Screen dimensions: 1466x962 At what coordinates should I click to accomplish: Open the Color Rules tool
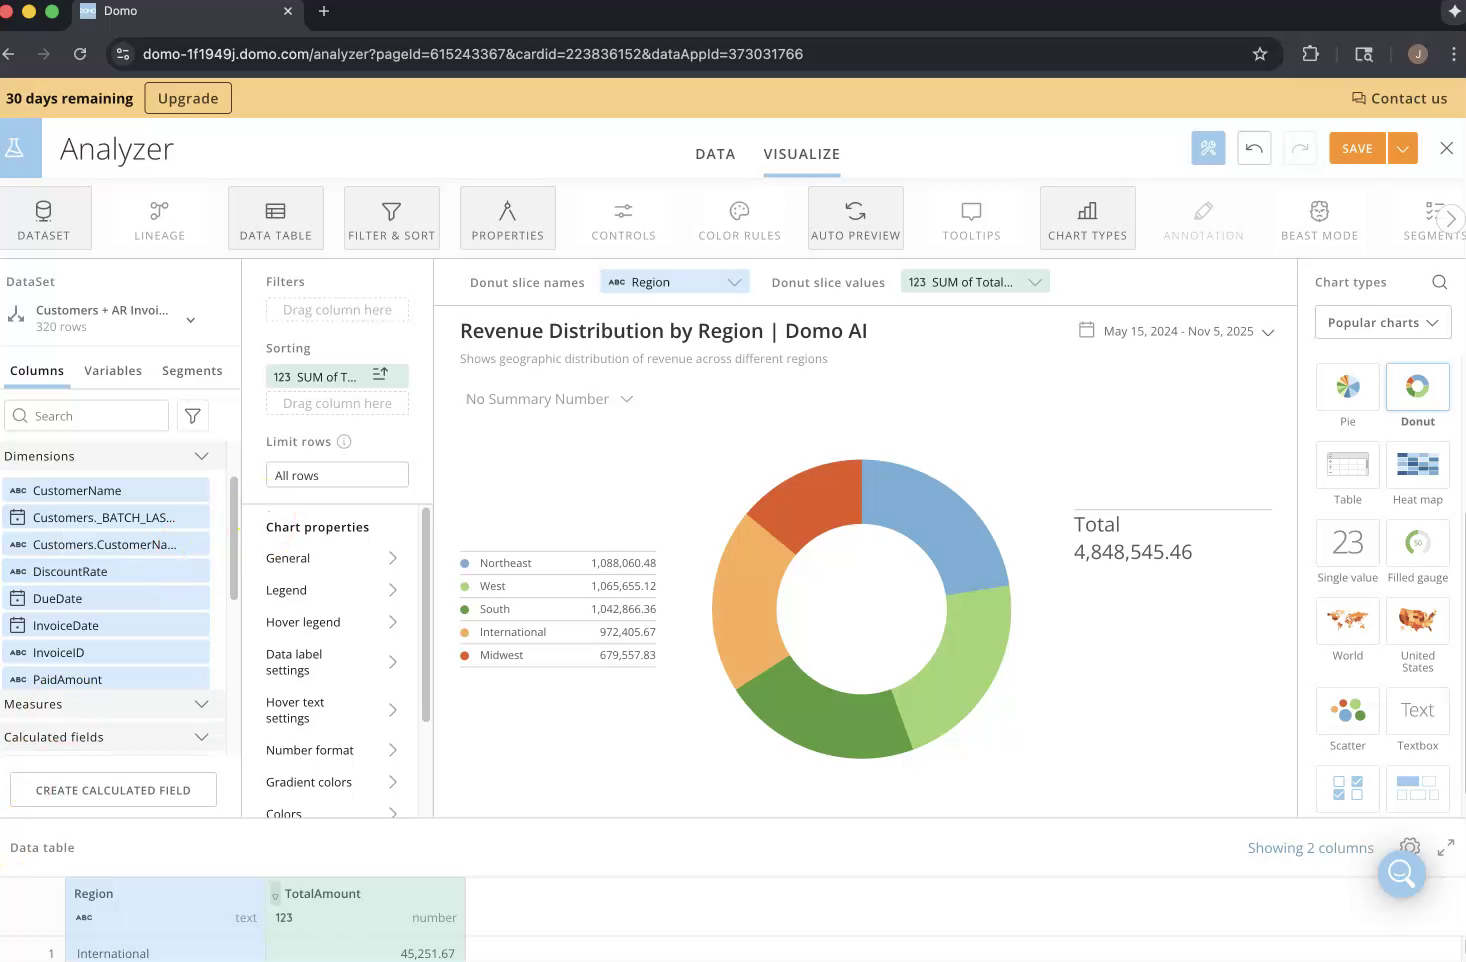click(x=739, y=218)
